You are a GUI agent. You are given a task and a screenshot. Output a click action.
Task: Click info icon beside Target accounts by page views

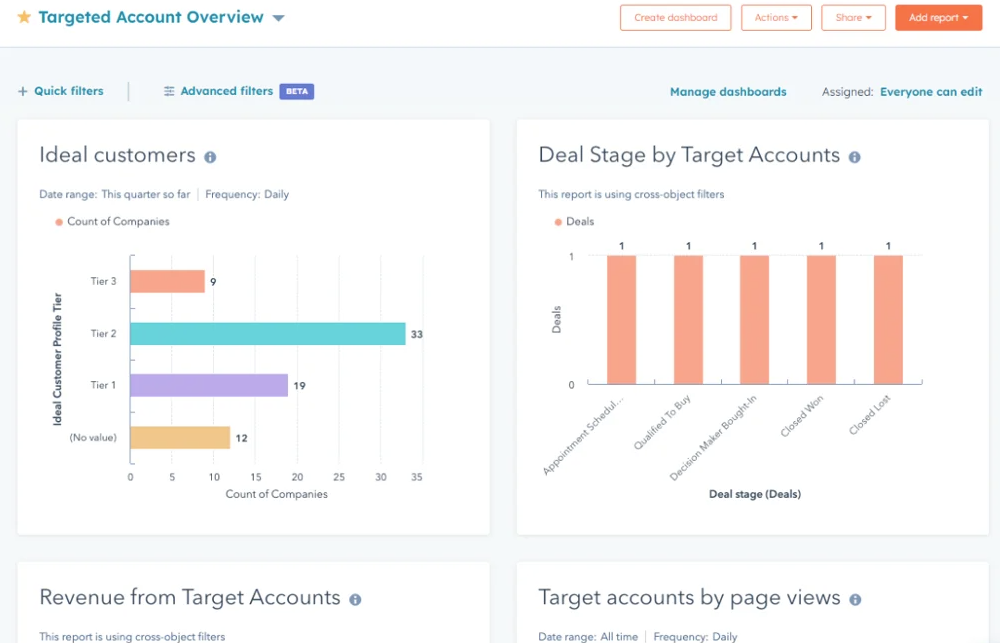tap(855, 599)
